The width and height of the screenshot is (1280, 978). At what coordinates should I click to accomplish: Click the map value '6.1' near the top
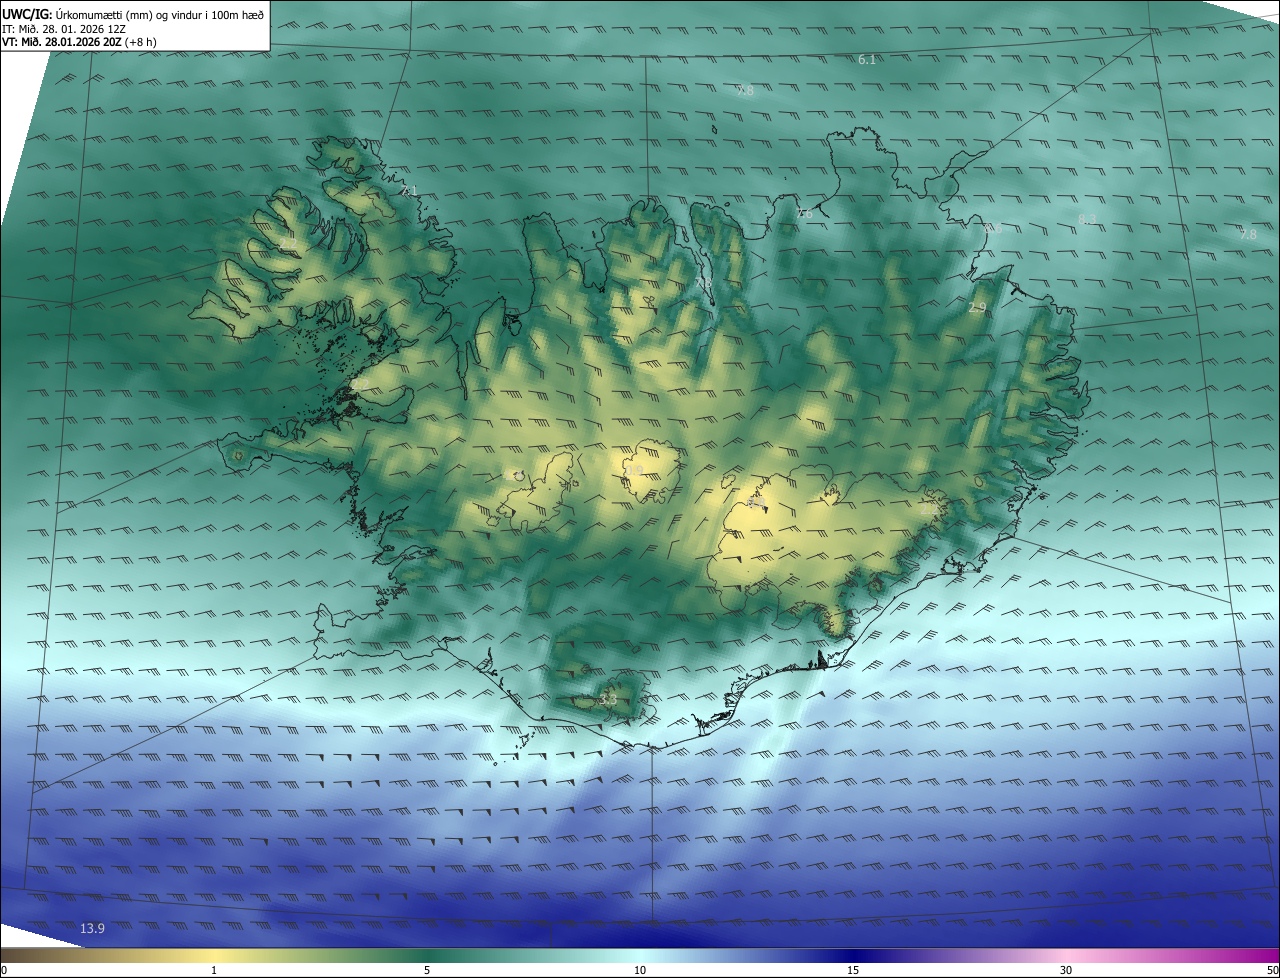[867, 60]
